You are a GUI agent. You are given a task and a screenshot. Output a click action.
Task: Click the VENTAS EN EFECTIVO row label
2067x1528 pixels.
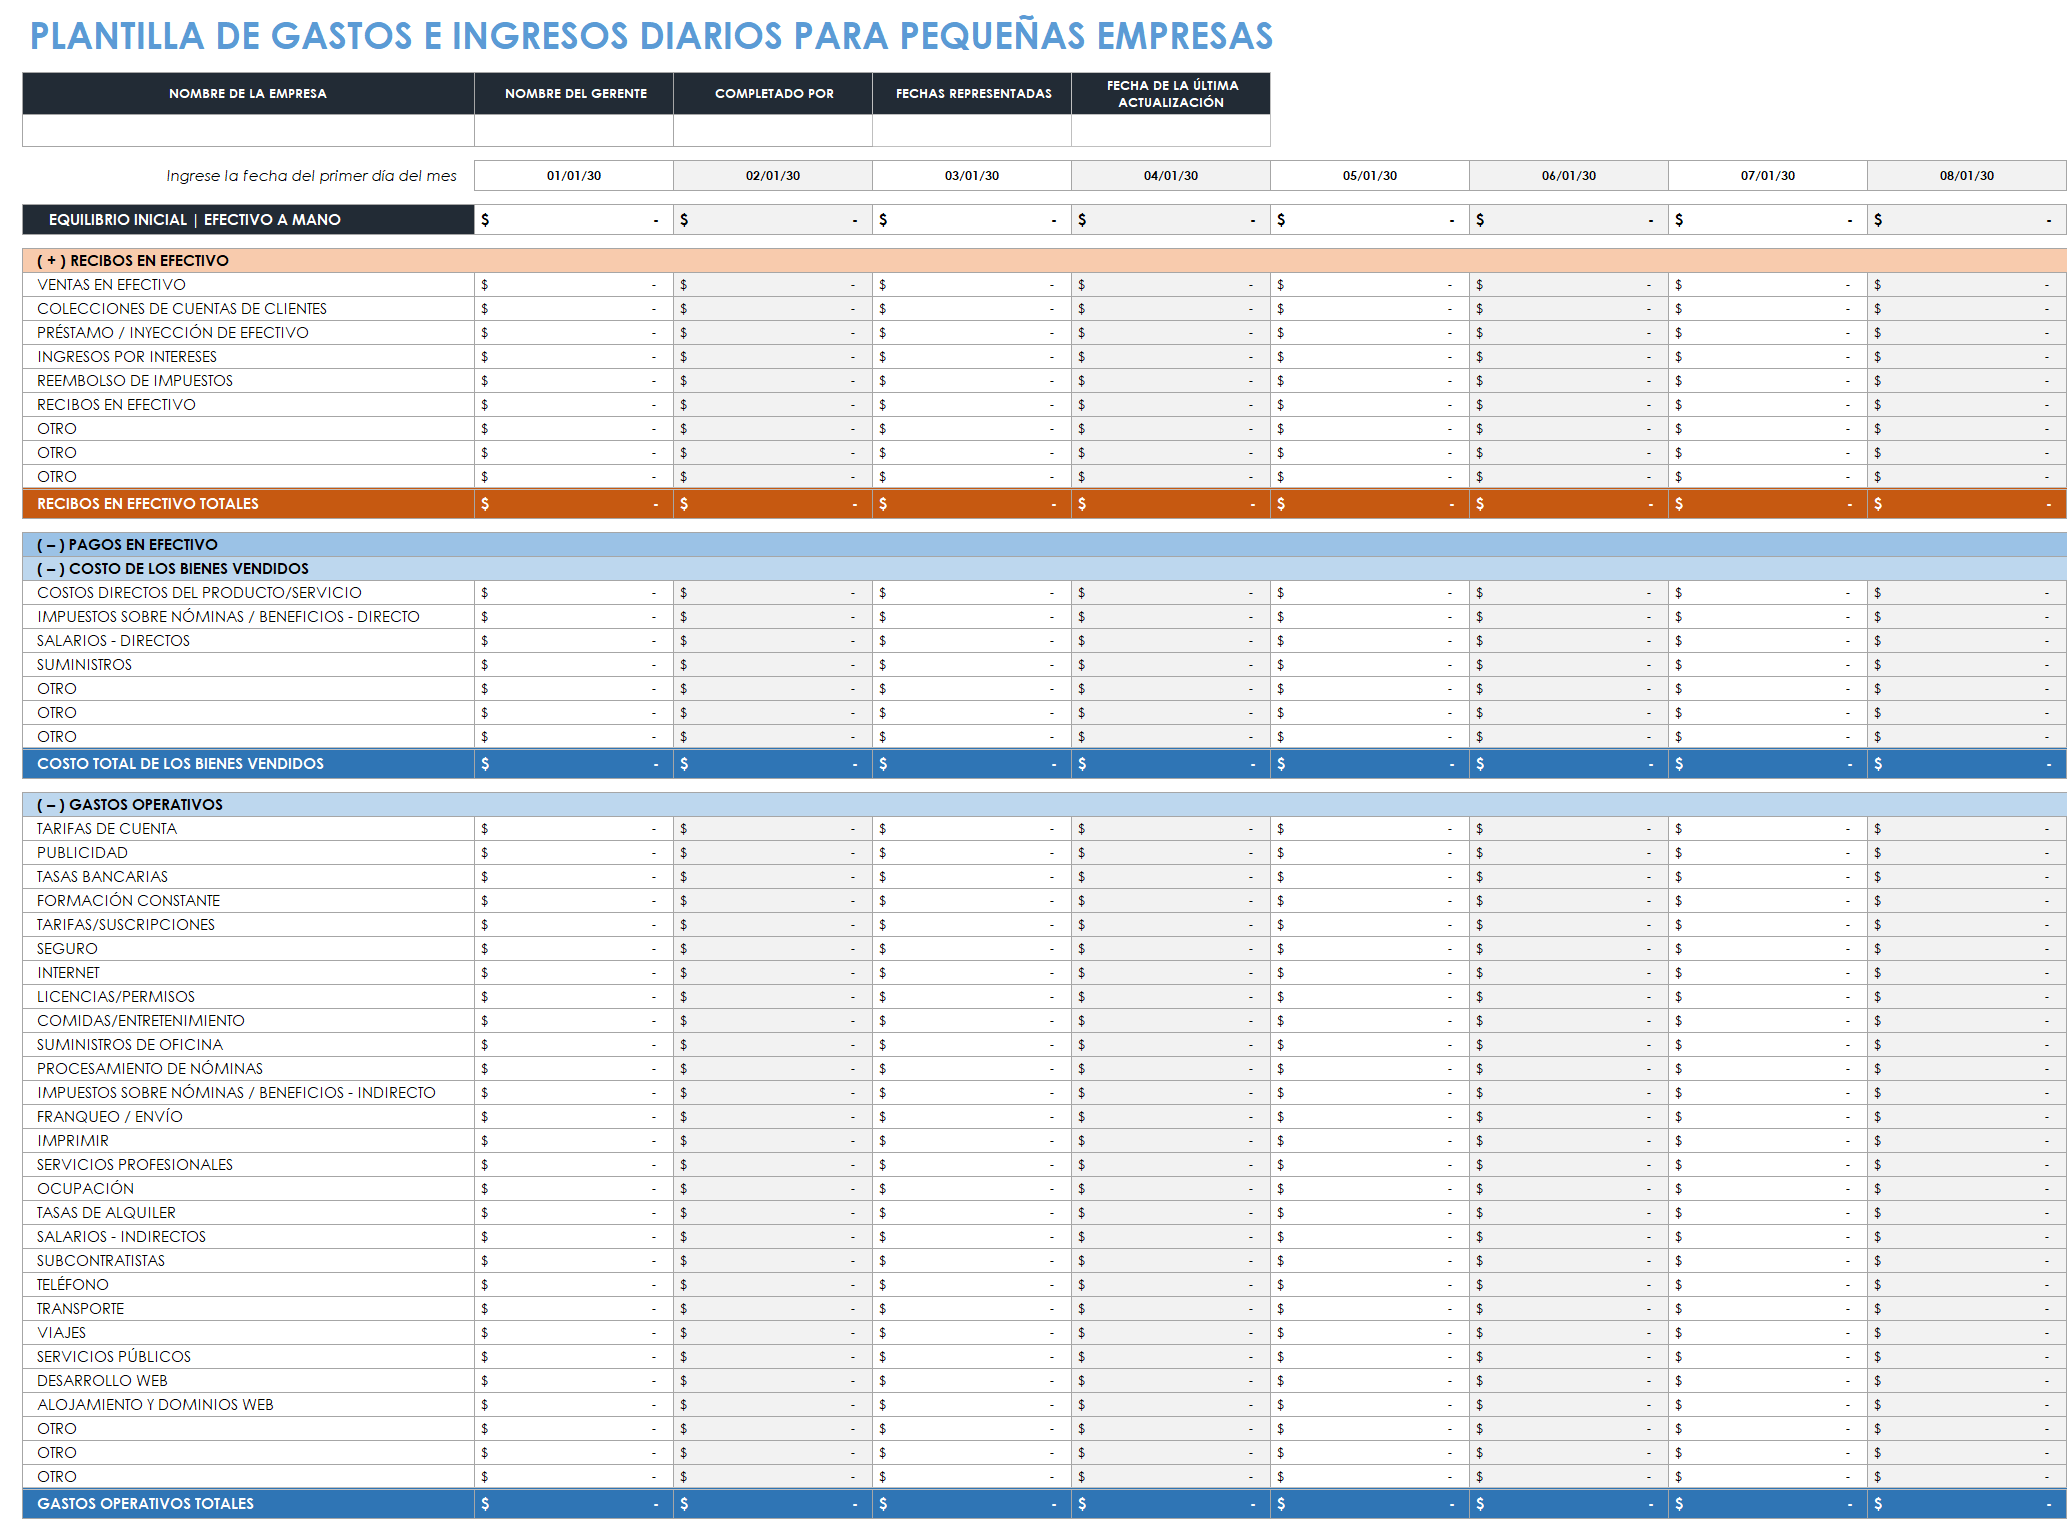coord(111,285)
